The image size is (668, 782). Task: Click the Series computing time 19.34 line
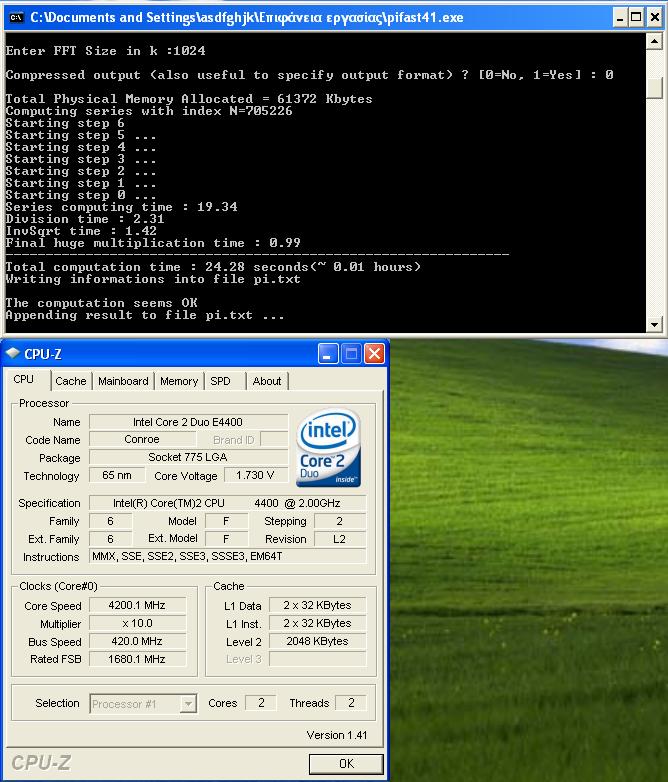pyautogui.click(x=122, y=207)
